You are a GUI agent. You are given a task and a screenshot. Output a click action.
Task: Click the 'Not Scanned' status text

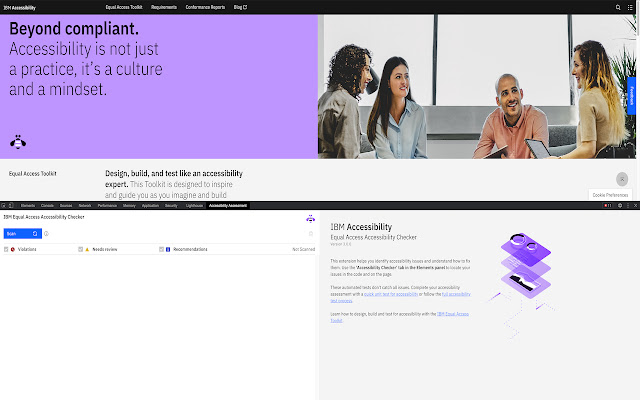[304, 249]
